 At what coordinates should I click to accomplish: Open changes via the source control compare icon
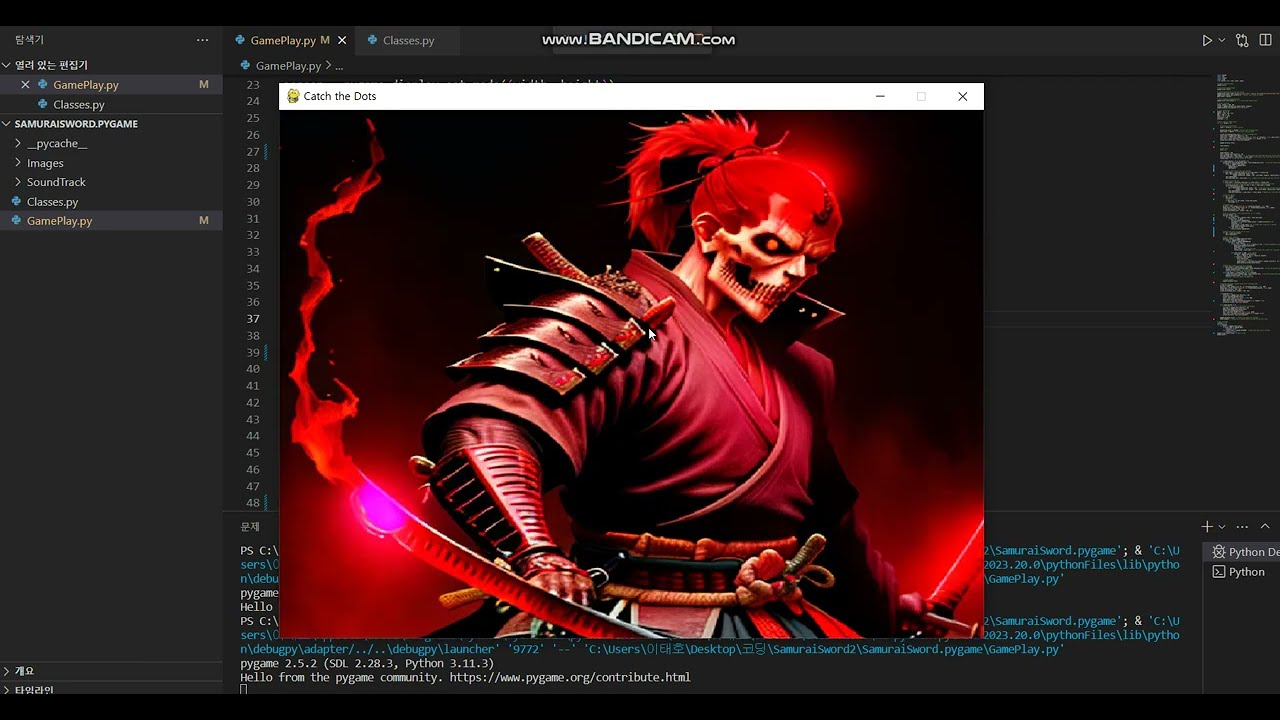pyautogui.click(x=1243, y=41)
